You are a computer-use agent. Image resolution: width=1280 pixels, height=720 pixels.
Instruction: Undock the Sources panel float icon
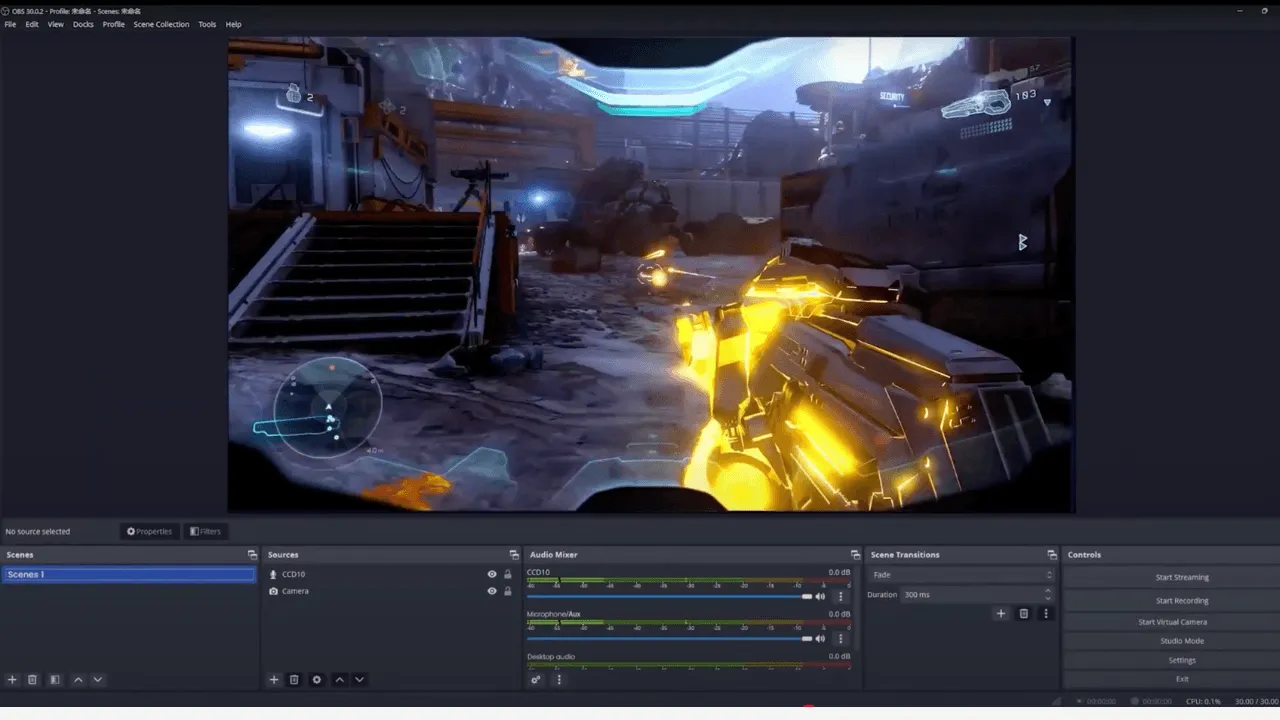pyautogui.click(x=514, y=554)
